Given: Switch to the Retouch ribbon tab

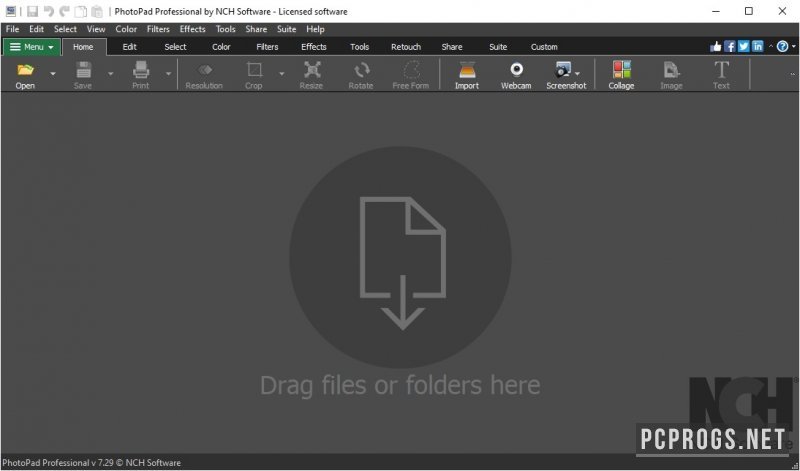Looking at the screenshot, I should pos(406,47).
